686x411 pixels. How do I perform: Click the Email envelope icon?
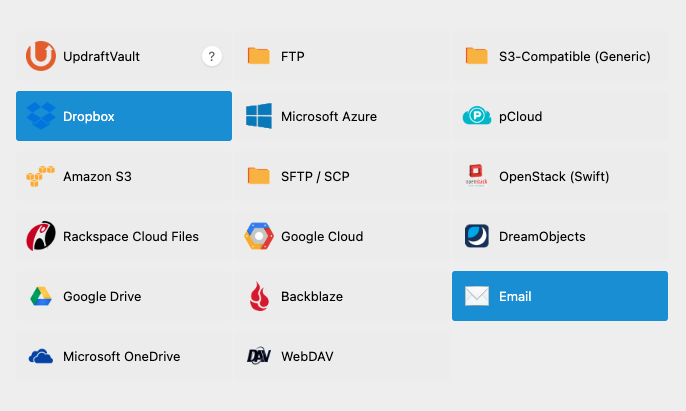[476, 296]
